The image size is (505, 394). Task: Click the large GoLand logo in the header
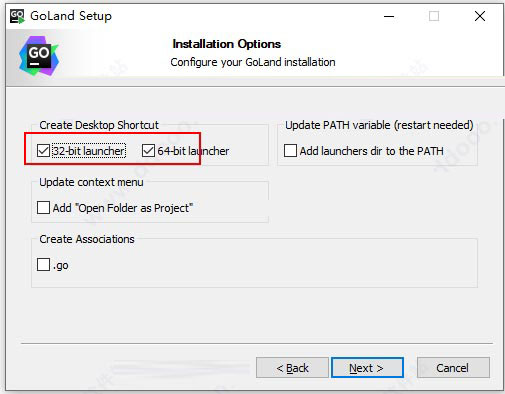pos(39,56)
